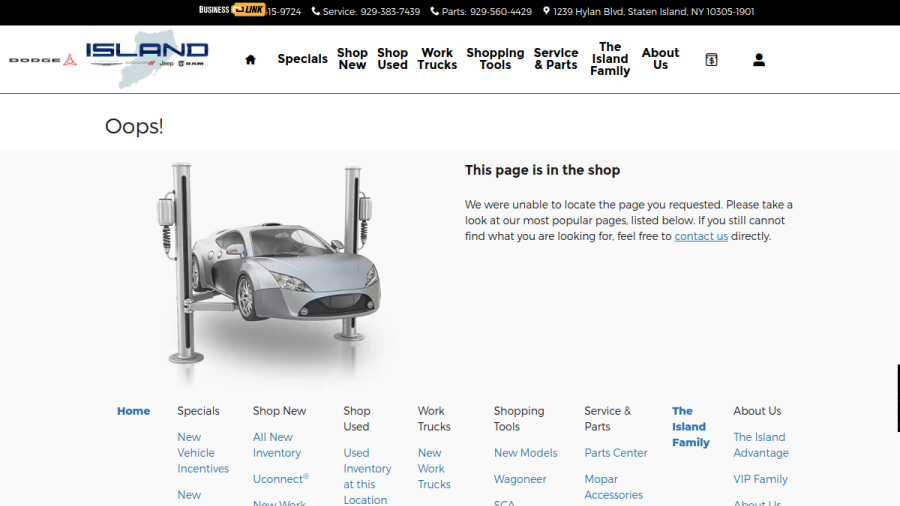Image resolution: width=900 pixels, height=506 pixels.
Task: Click 'This page is in the shop' heading
Action: (542, 170)
